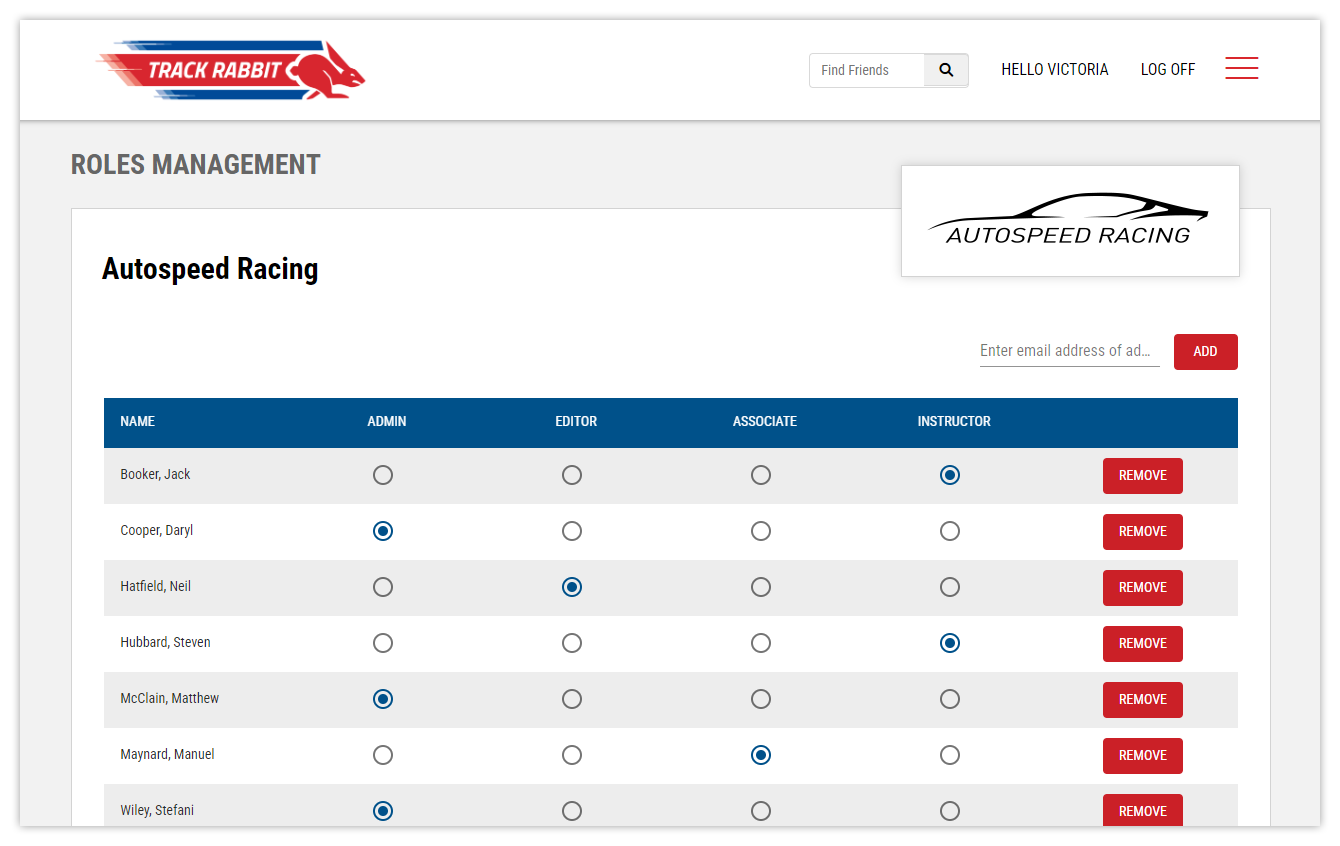Click the name Maynard, Manuel
Viewport: 1340px width, 846px height.
pyautogui.click(x=167, y=755)
